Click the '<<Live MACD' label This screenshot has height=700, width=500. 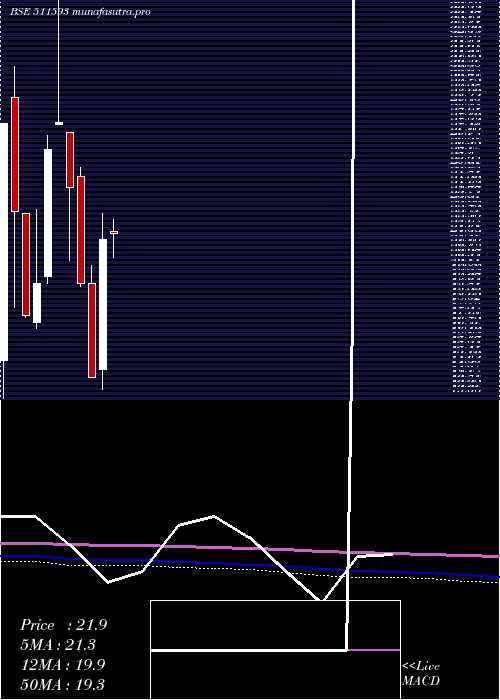pos(421,674)
